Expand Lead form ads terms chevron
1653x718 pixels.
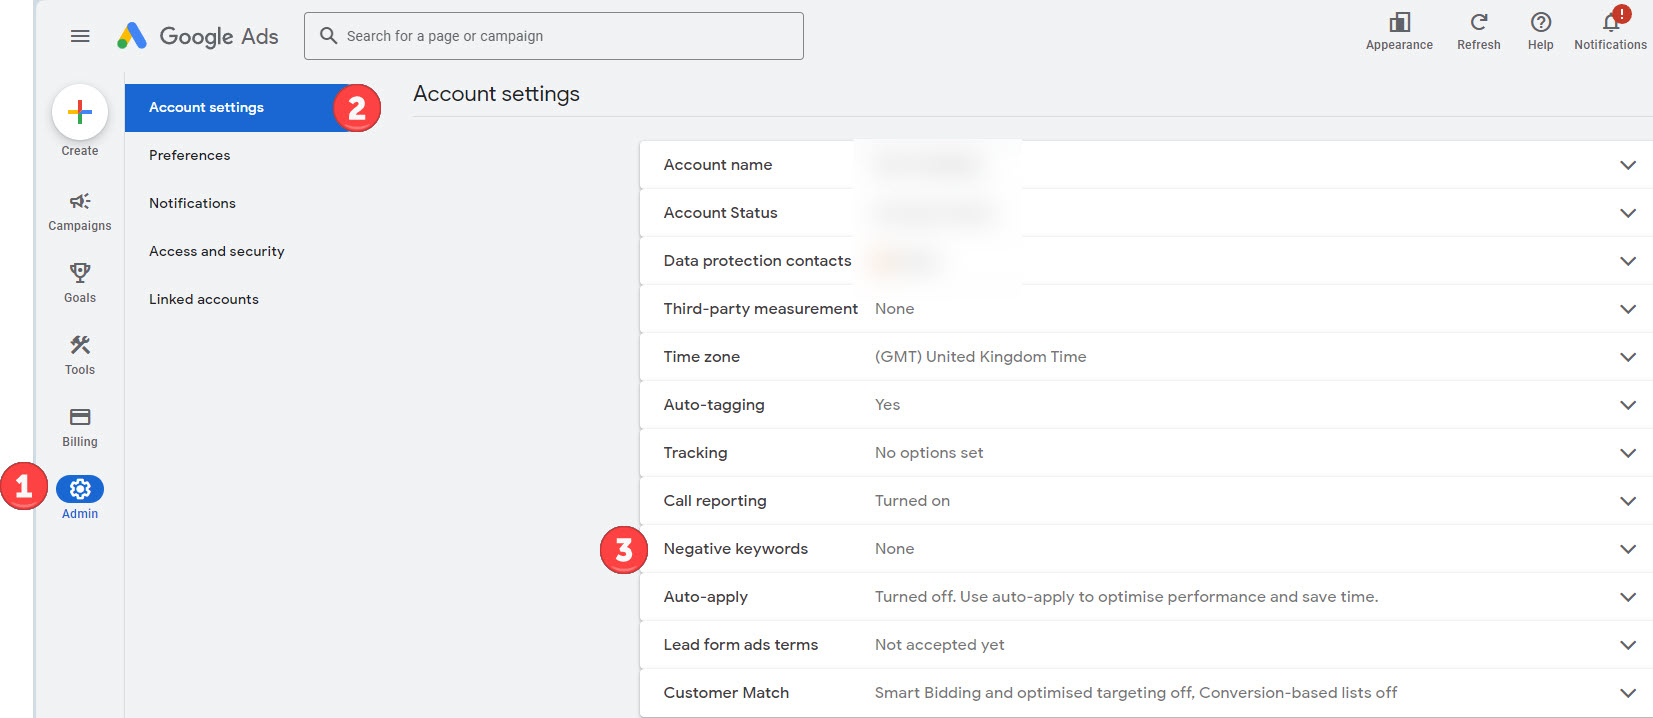[x=1628, y=645]
